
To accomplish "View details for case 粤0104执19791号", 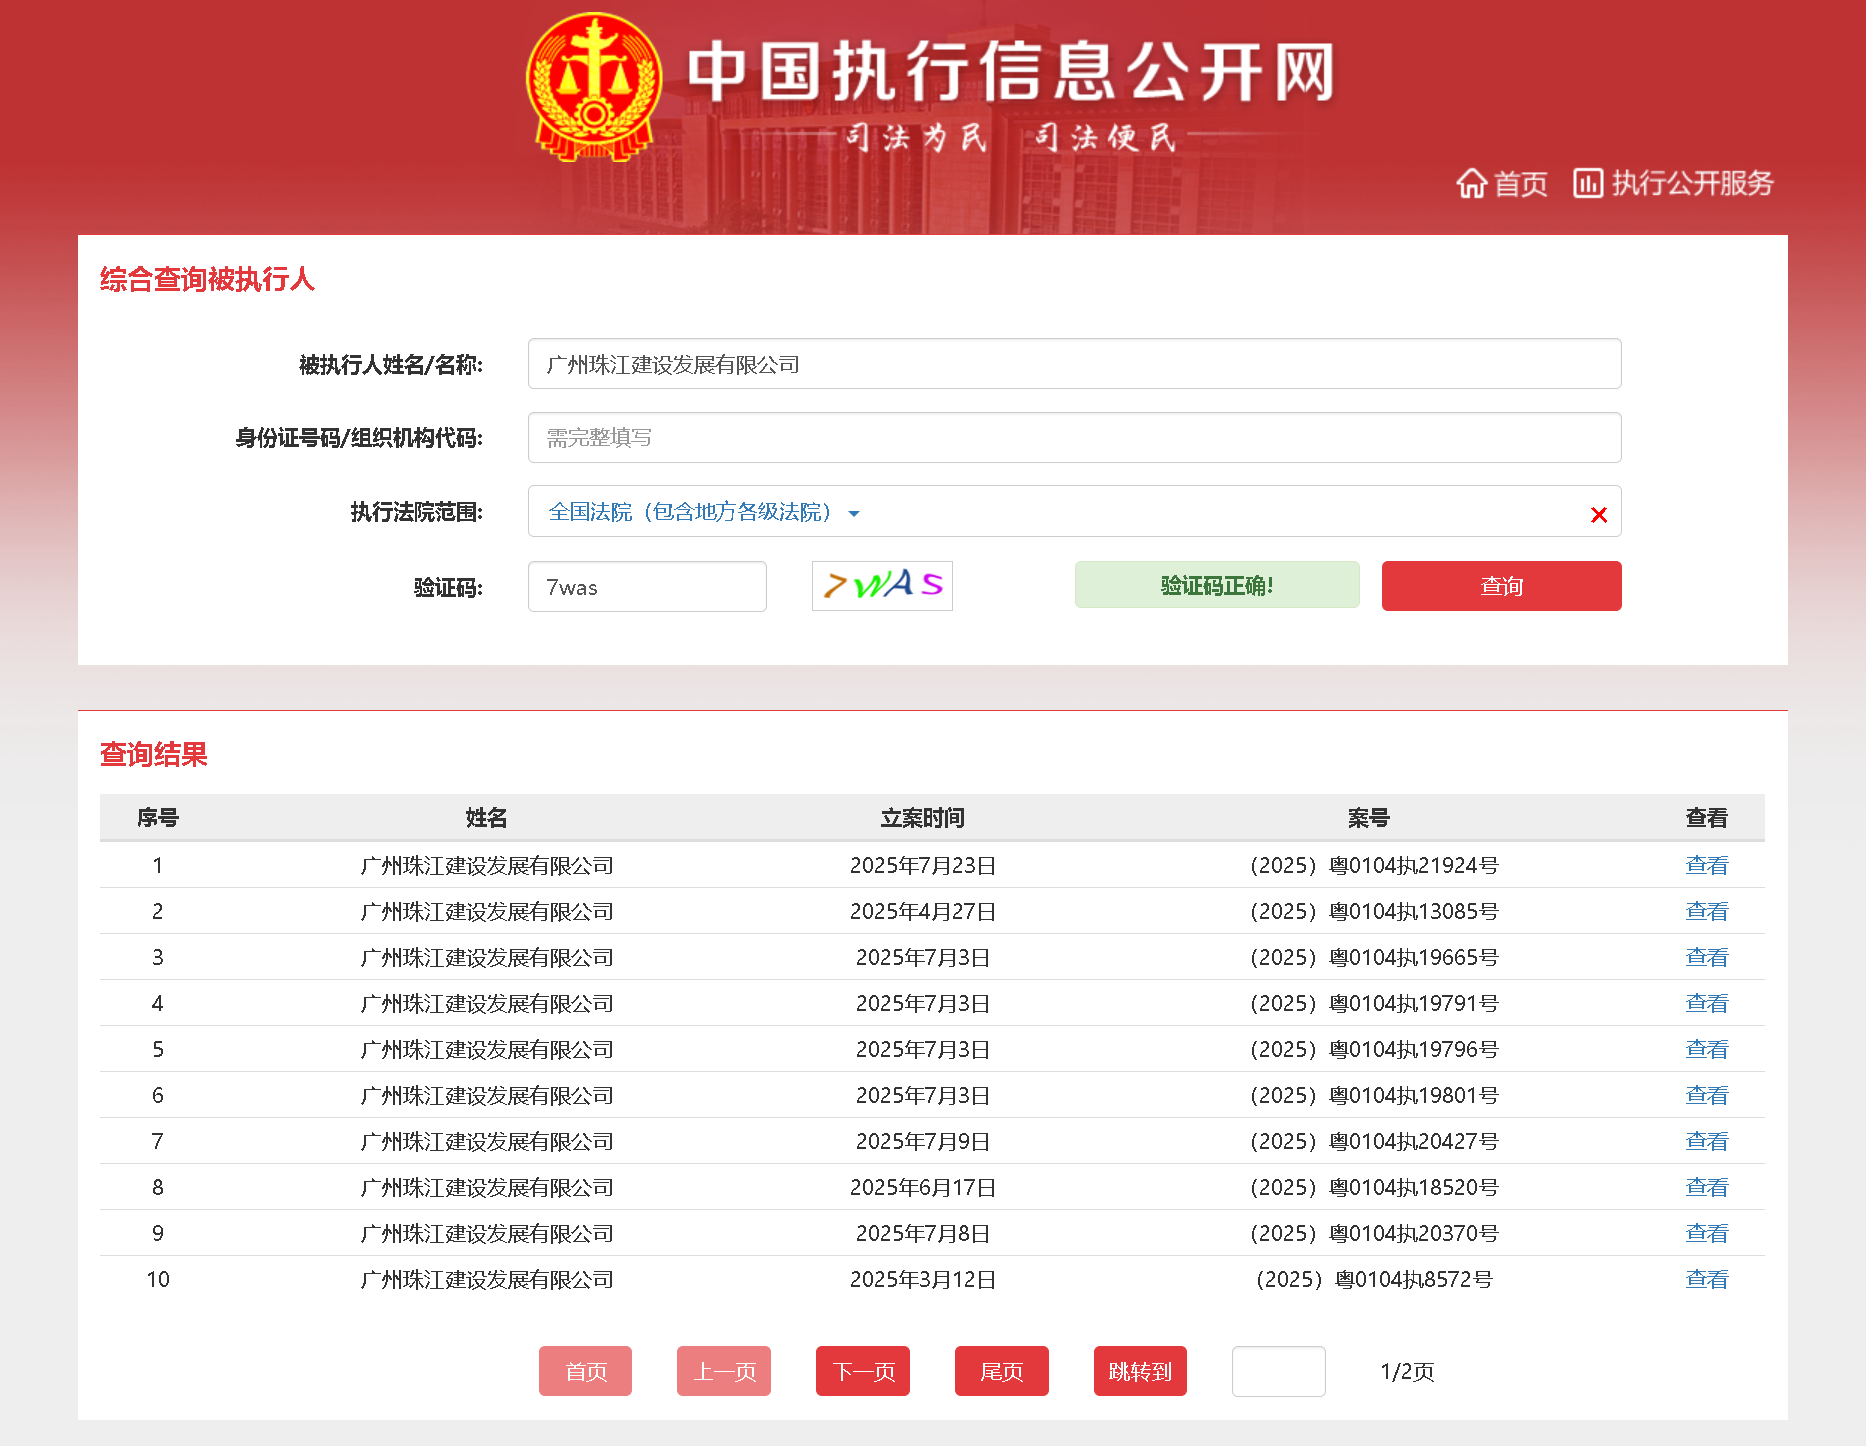I will tap(1707, 1003).
